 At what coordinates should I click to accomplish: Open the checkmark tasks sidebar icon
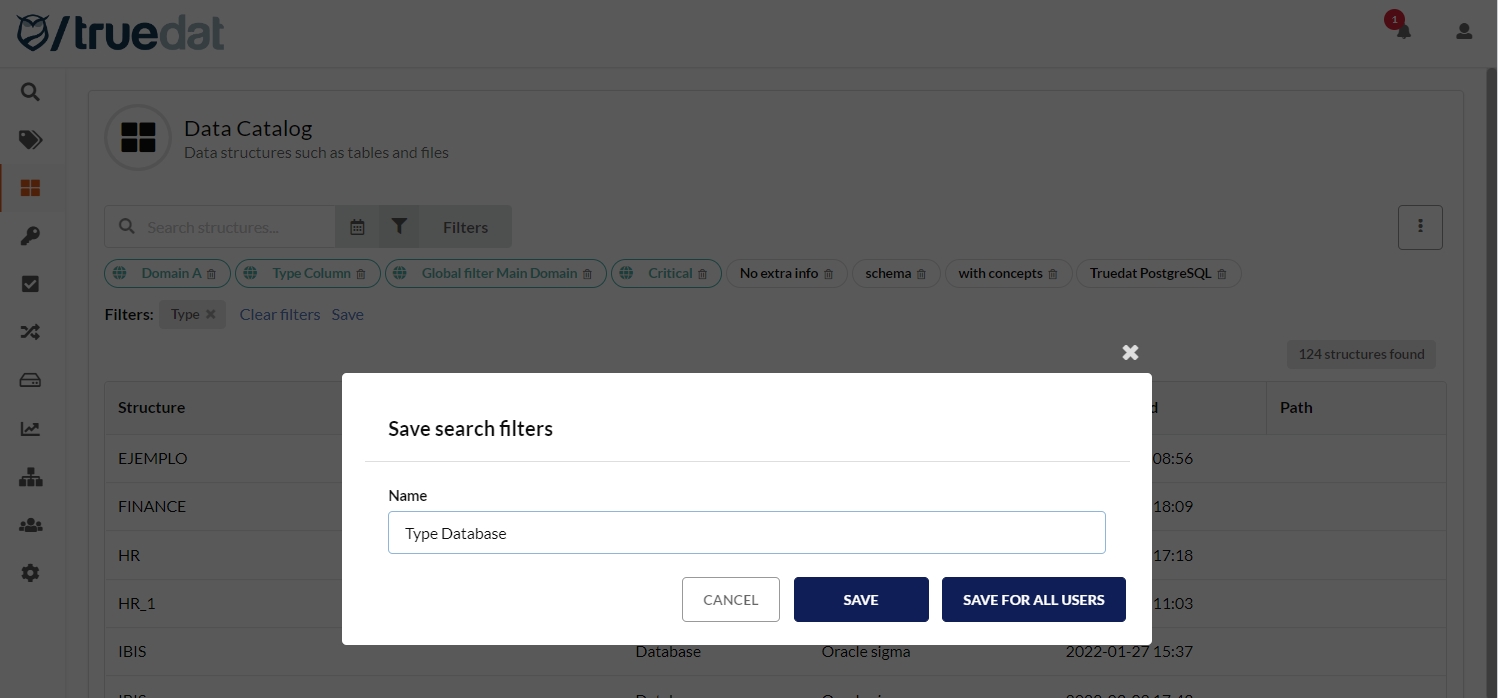[30, 284]
